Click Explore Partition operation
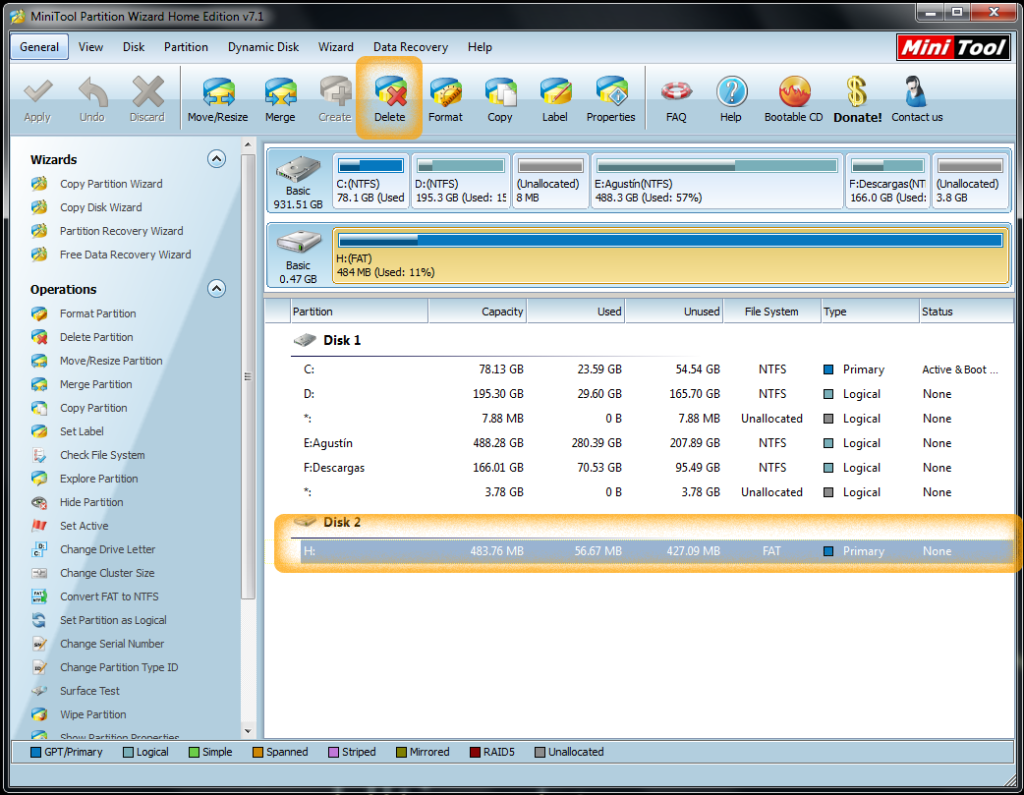 pyautogui.click(x=99, y=478)
